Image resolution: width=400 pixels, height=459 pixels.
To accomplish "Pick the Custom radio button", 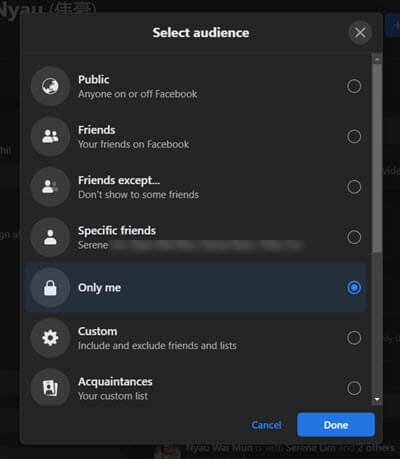I will 354,338.
